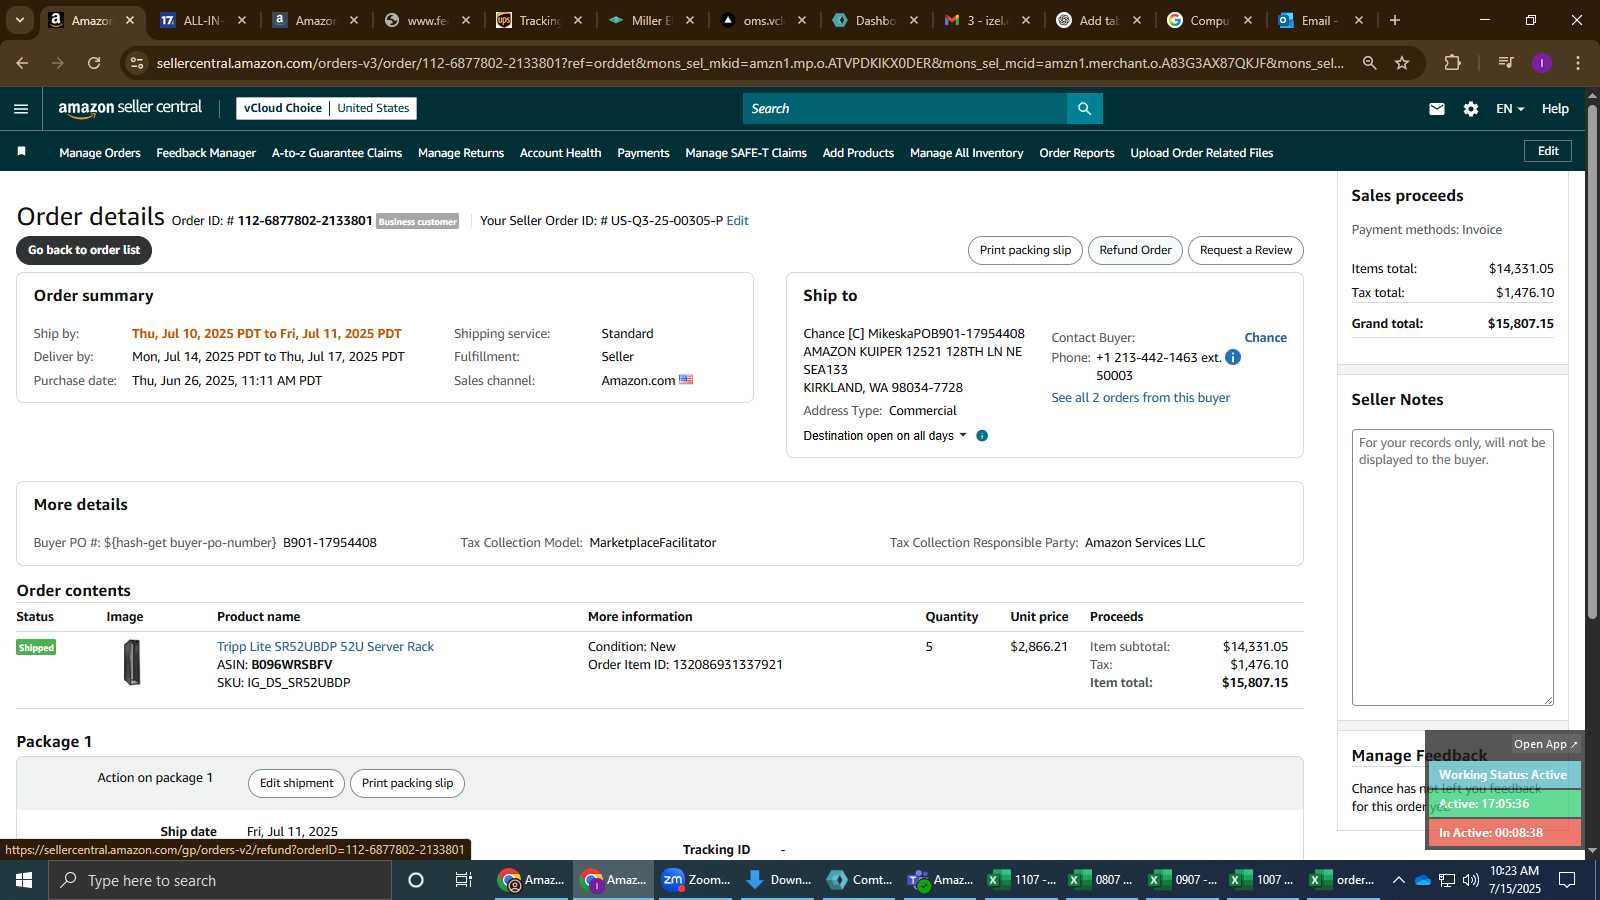Screen dimensions: 1600x900
Task: Open vCloud Choice United States account switcher
Action: (x=326, y=108)
